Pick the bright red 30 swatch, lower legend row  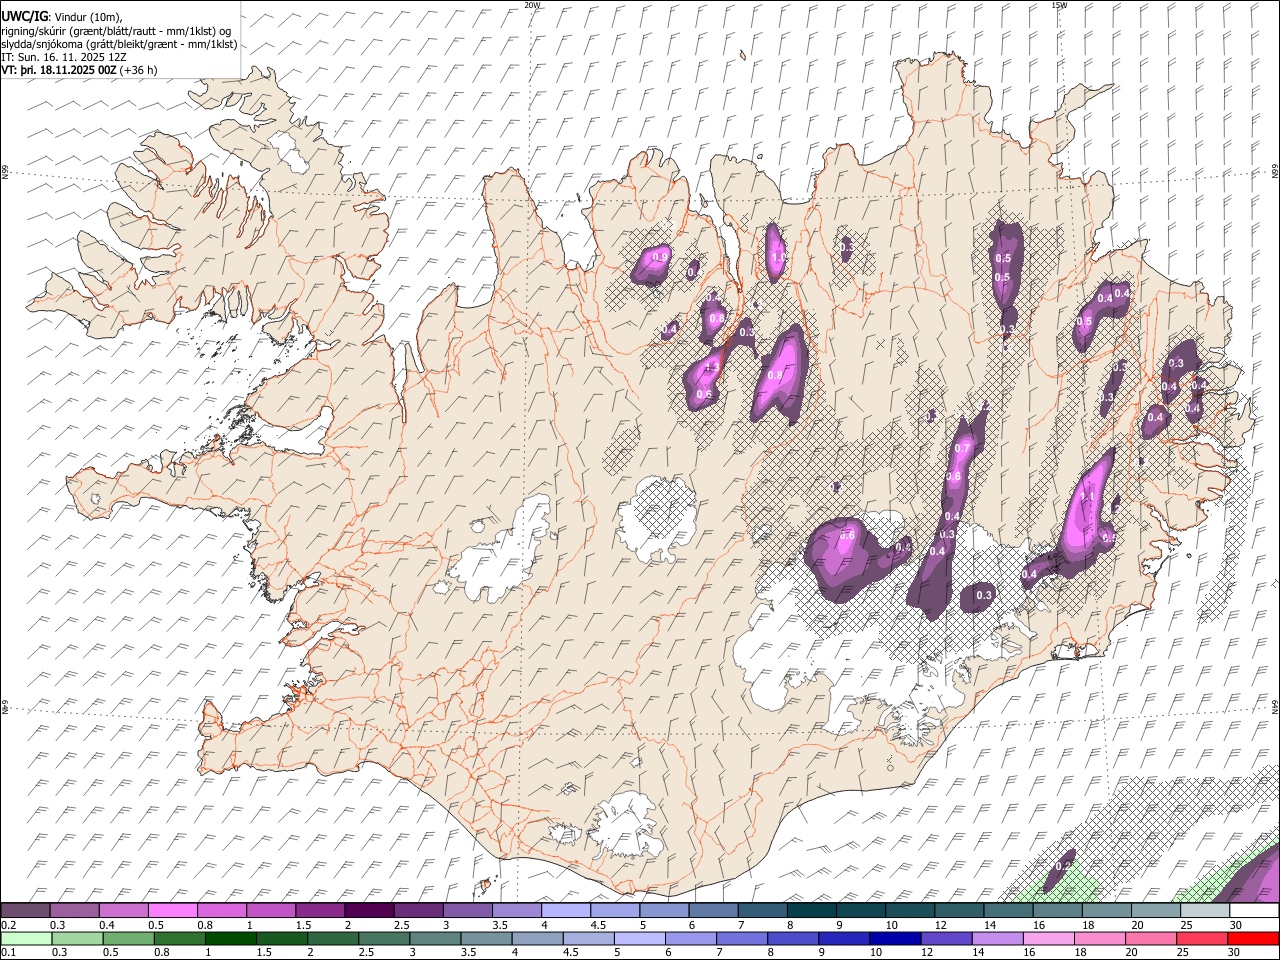(1254, 938)
